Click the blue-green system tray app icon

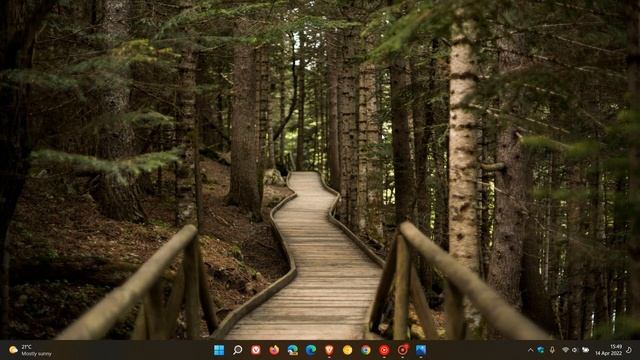(541, 350)
